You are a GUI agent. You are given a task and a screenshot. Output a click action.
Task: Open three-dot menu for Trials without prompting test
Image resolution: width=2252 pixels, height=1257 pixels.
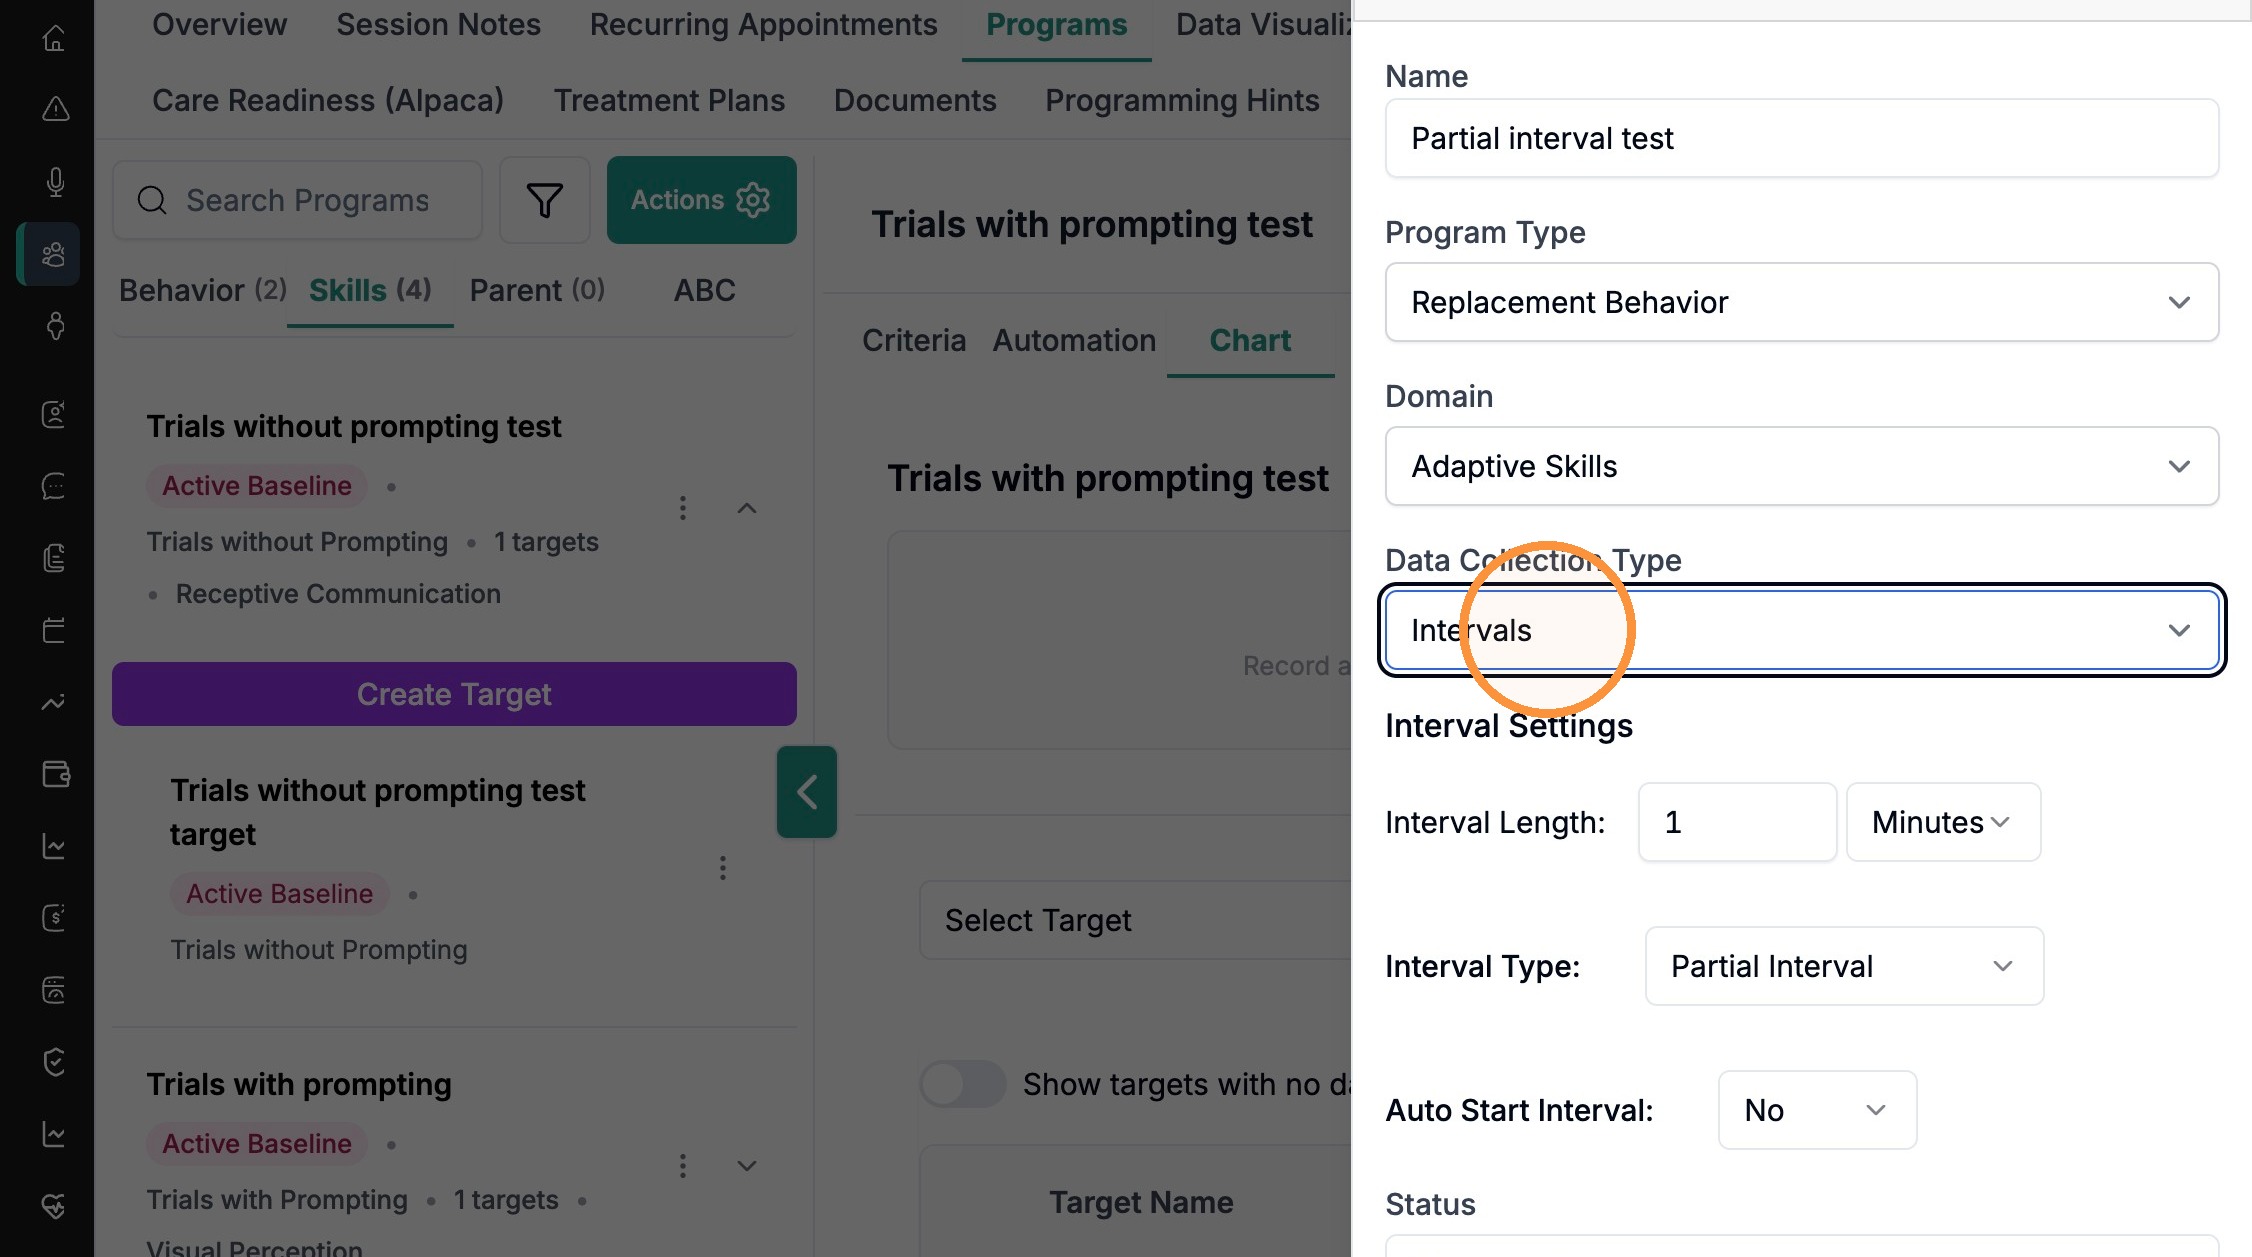coord(683,508)
